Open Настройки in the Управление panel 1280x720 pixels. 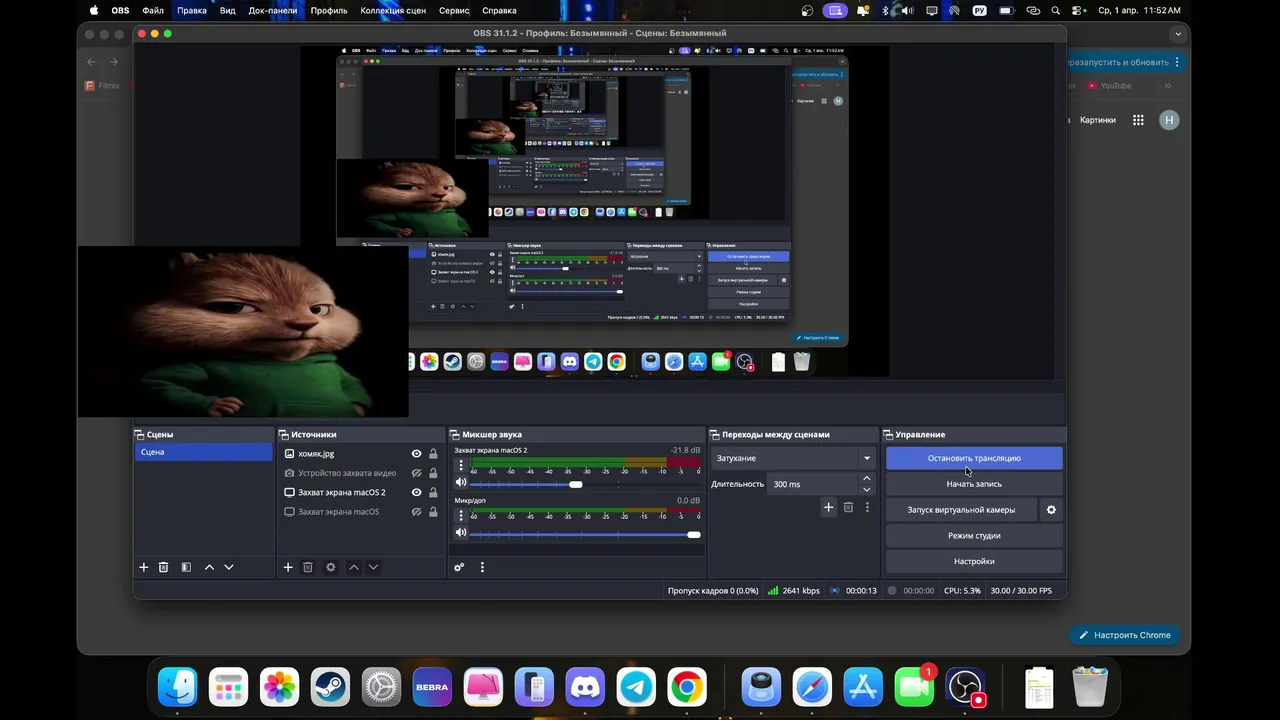(x=974, y=562)
